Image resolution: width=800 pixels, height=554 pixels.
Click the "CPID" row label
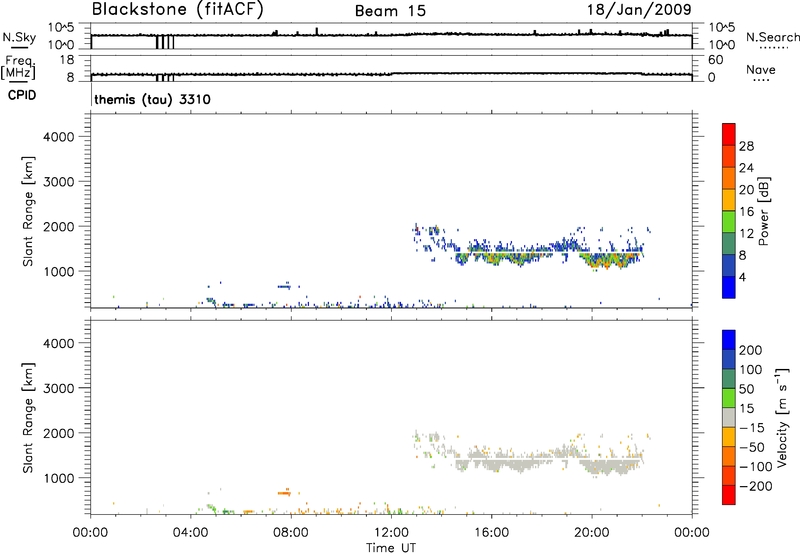coord(22,95)
